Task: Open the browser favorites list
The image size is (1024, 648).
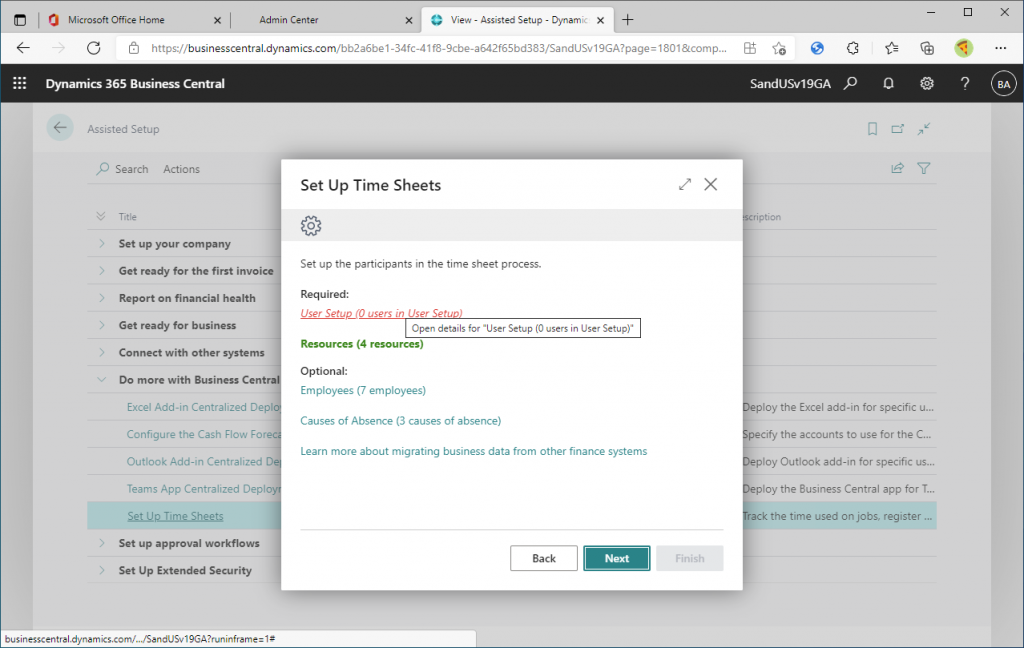Action: 891,48
